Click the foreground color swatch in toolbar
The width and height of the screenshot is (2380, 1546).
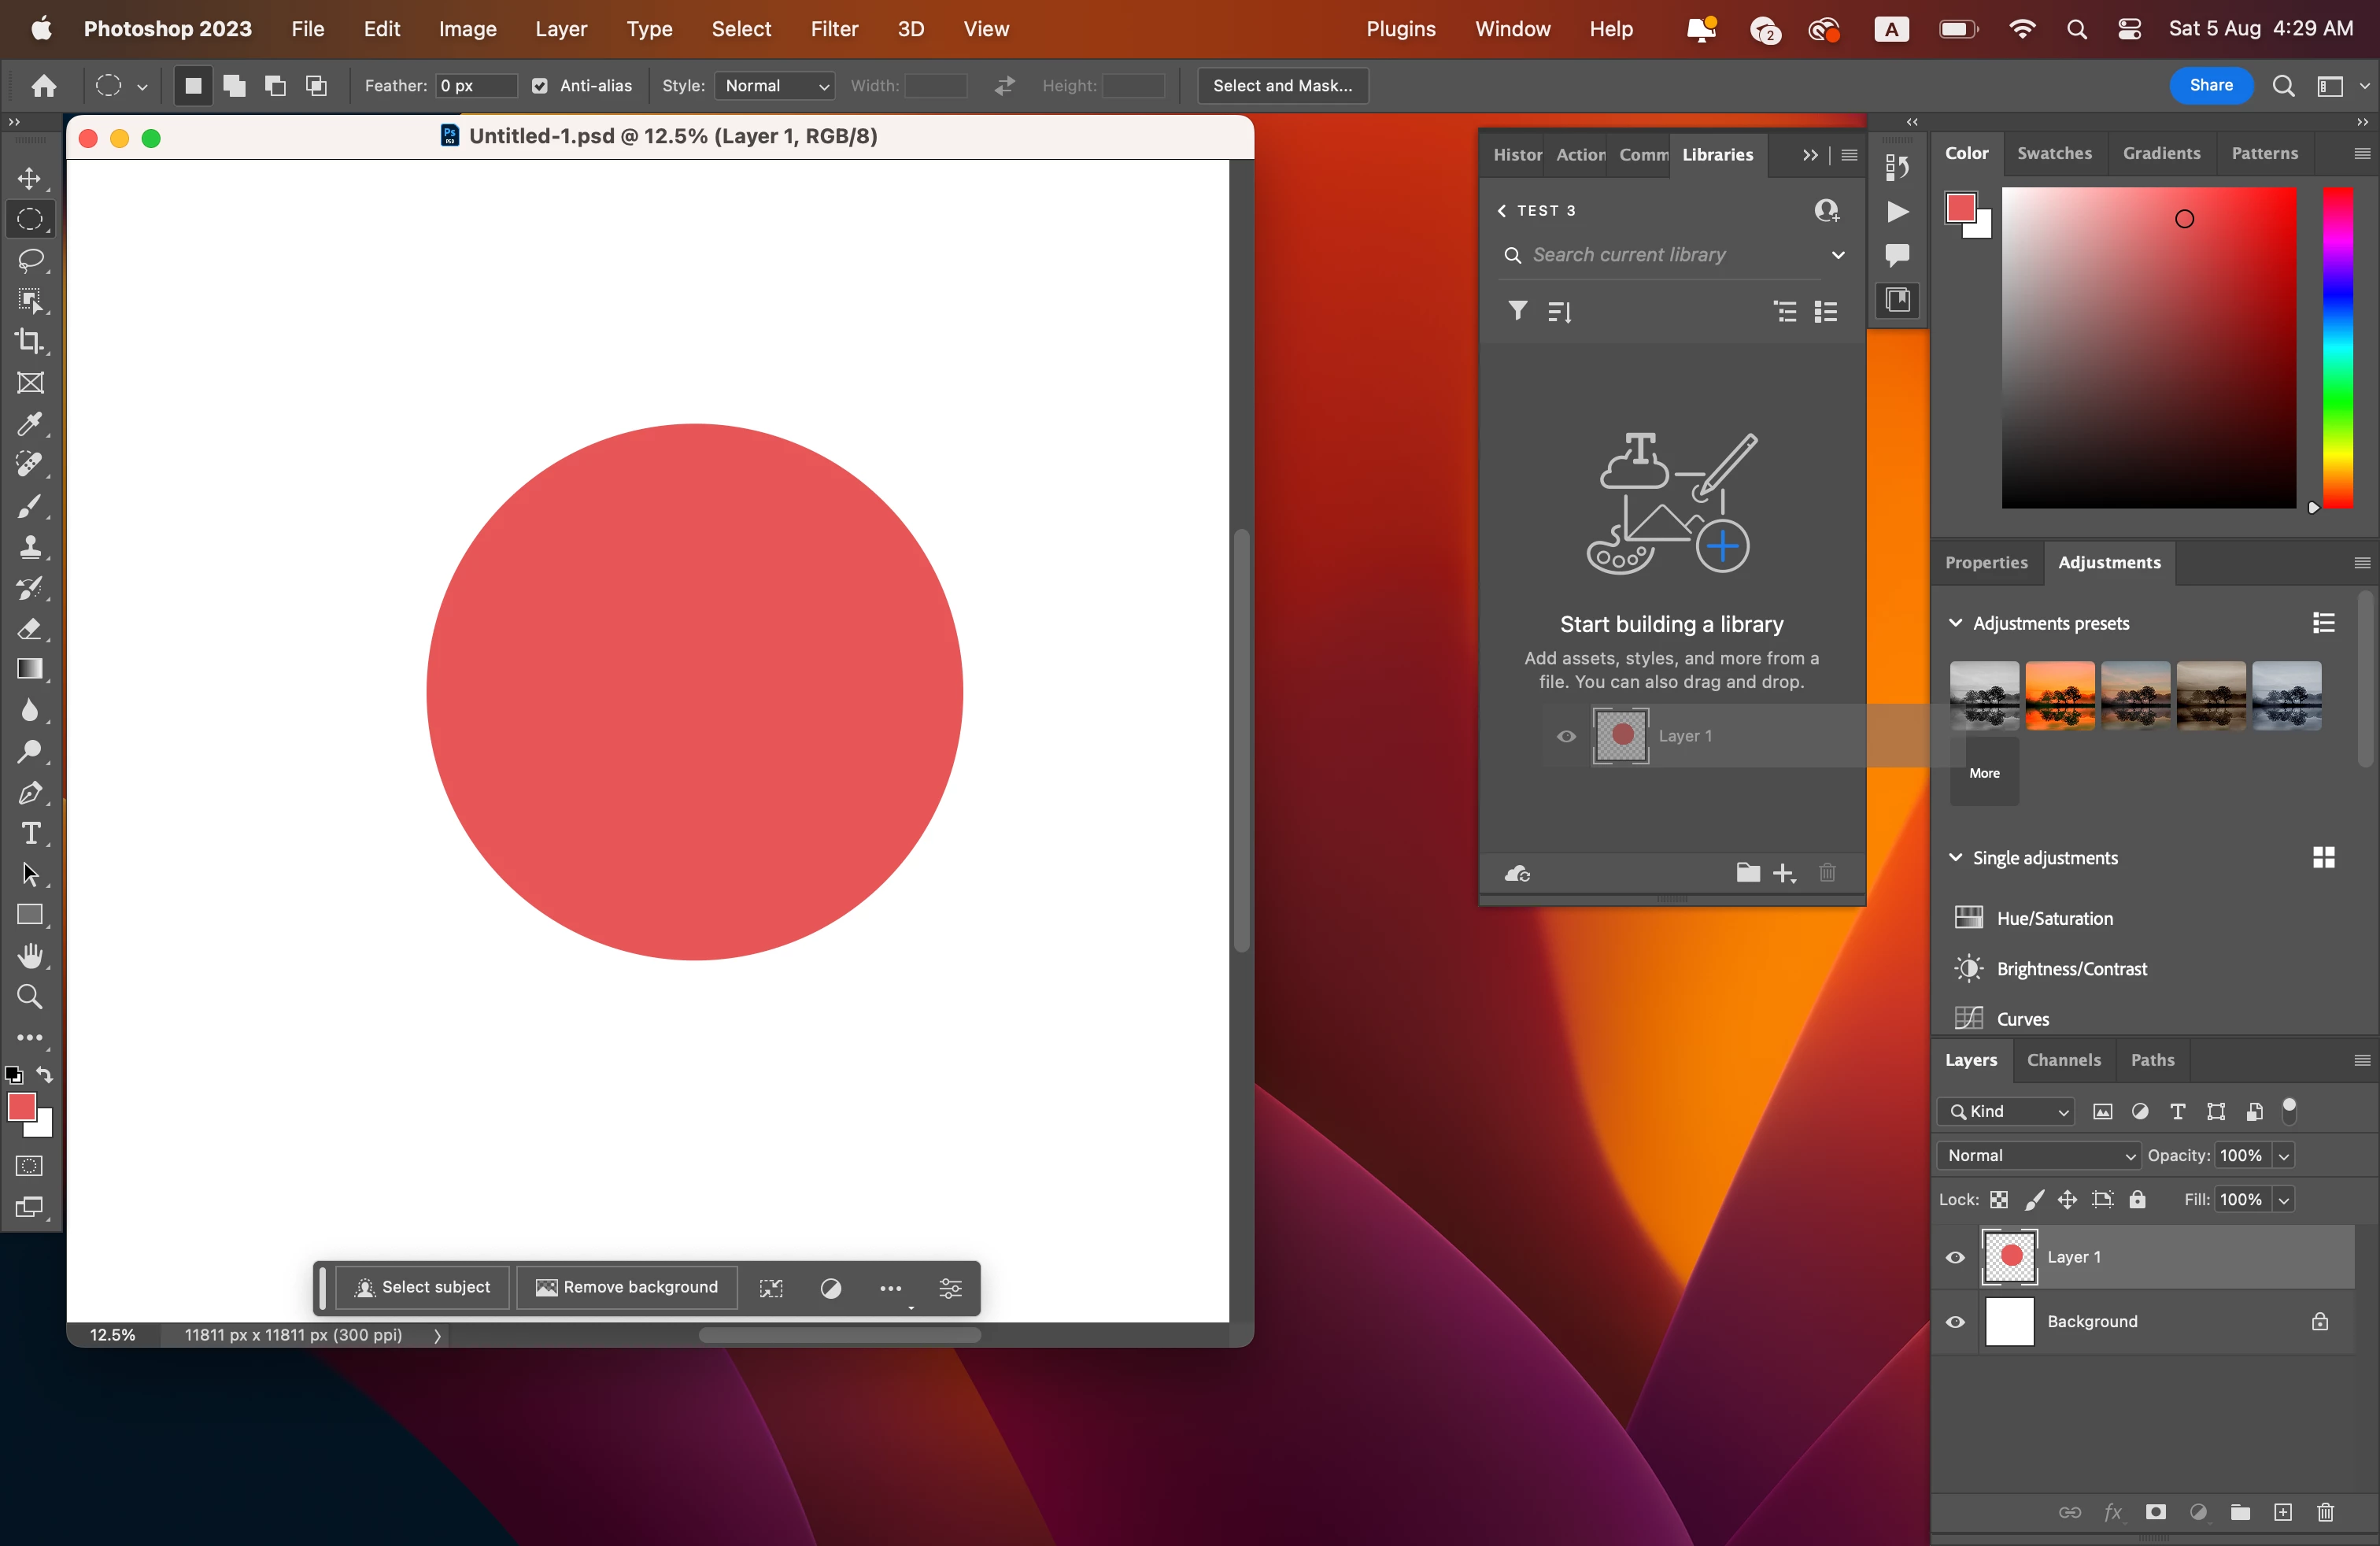(21, 1106)
